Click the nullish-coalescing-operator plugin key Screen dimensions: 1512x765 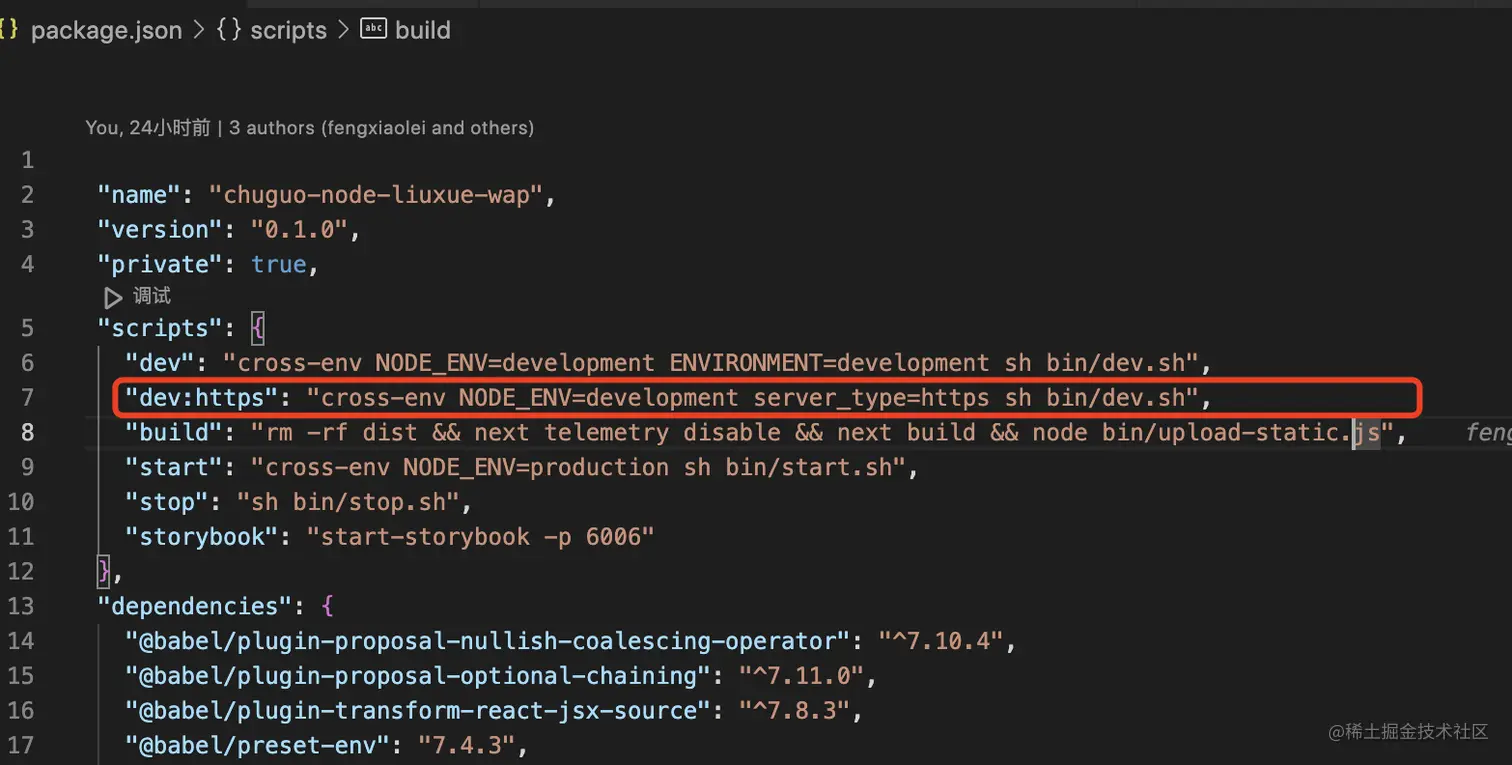(487, 641)
